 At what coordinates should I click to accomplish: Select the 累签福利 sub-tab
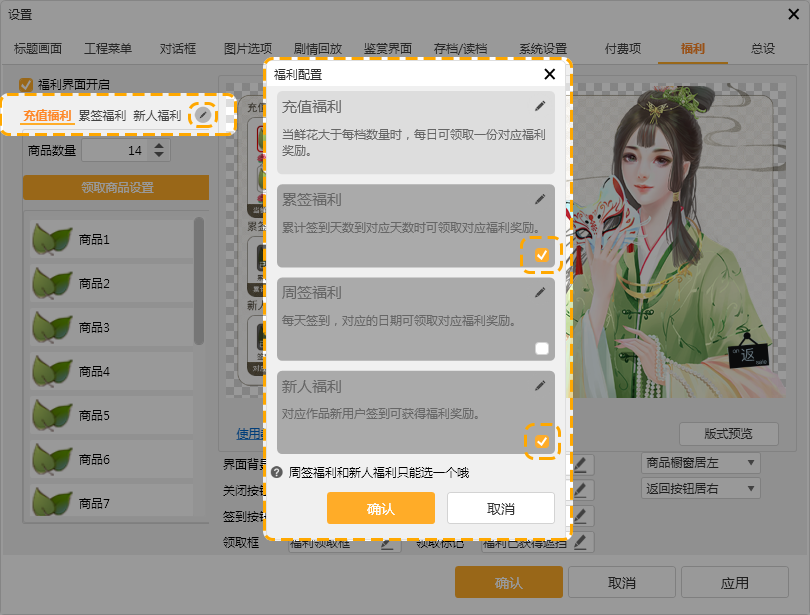102,115
